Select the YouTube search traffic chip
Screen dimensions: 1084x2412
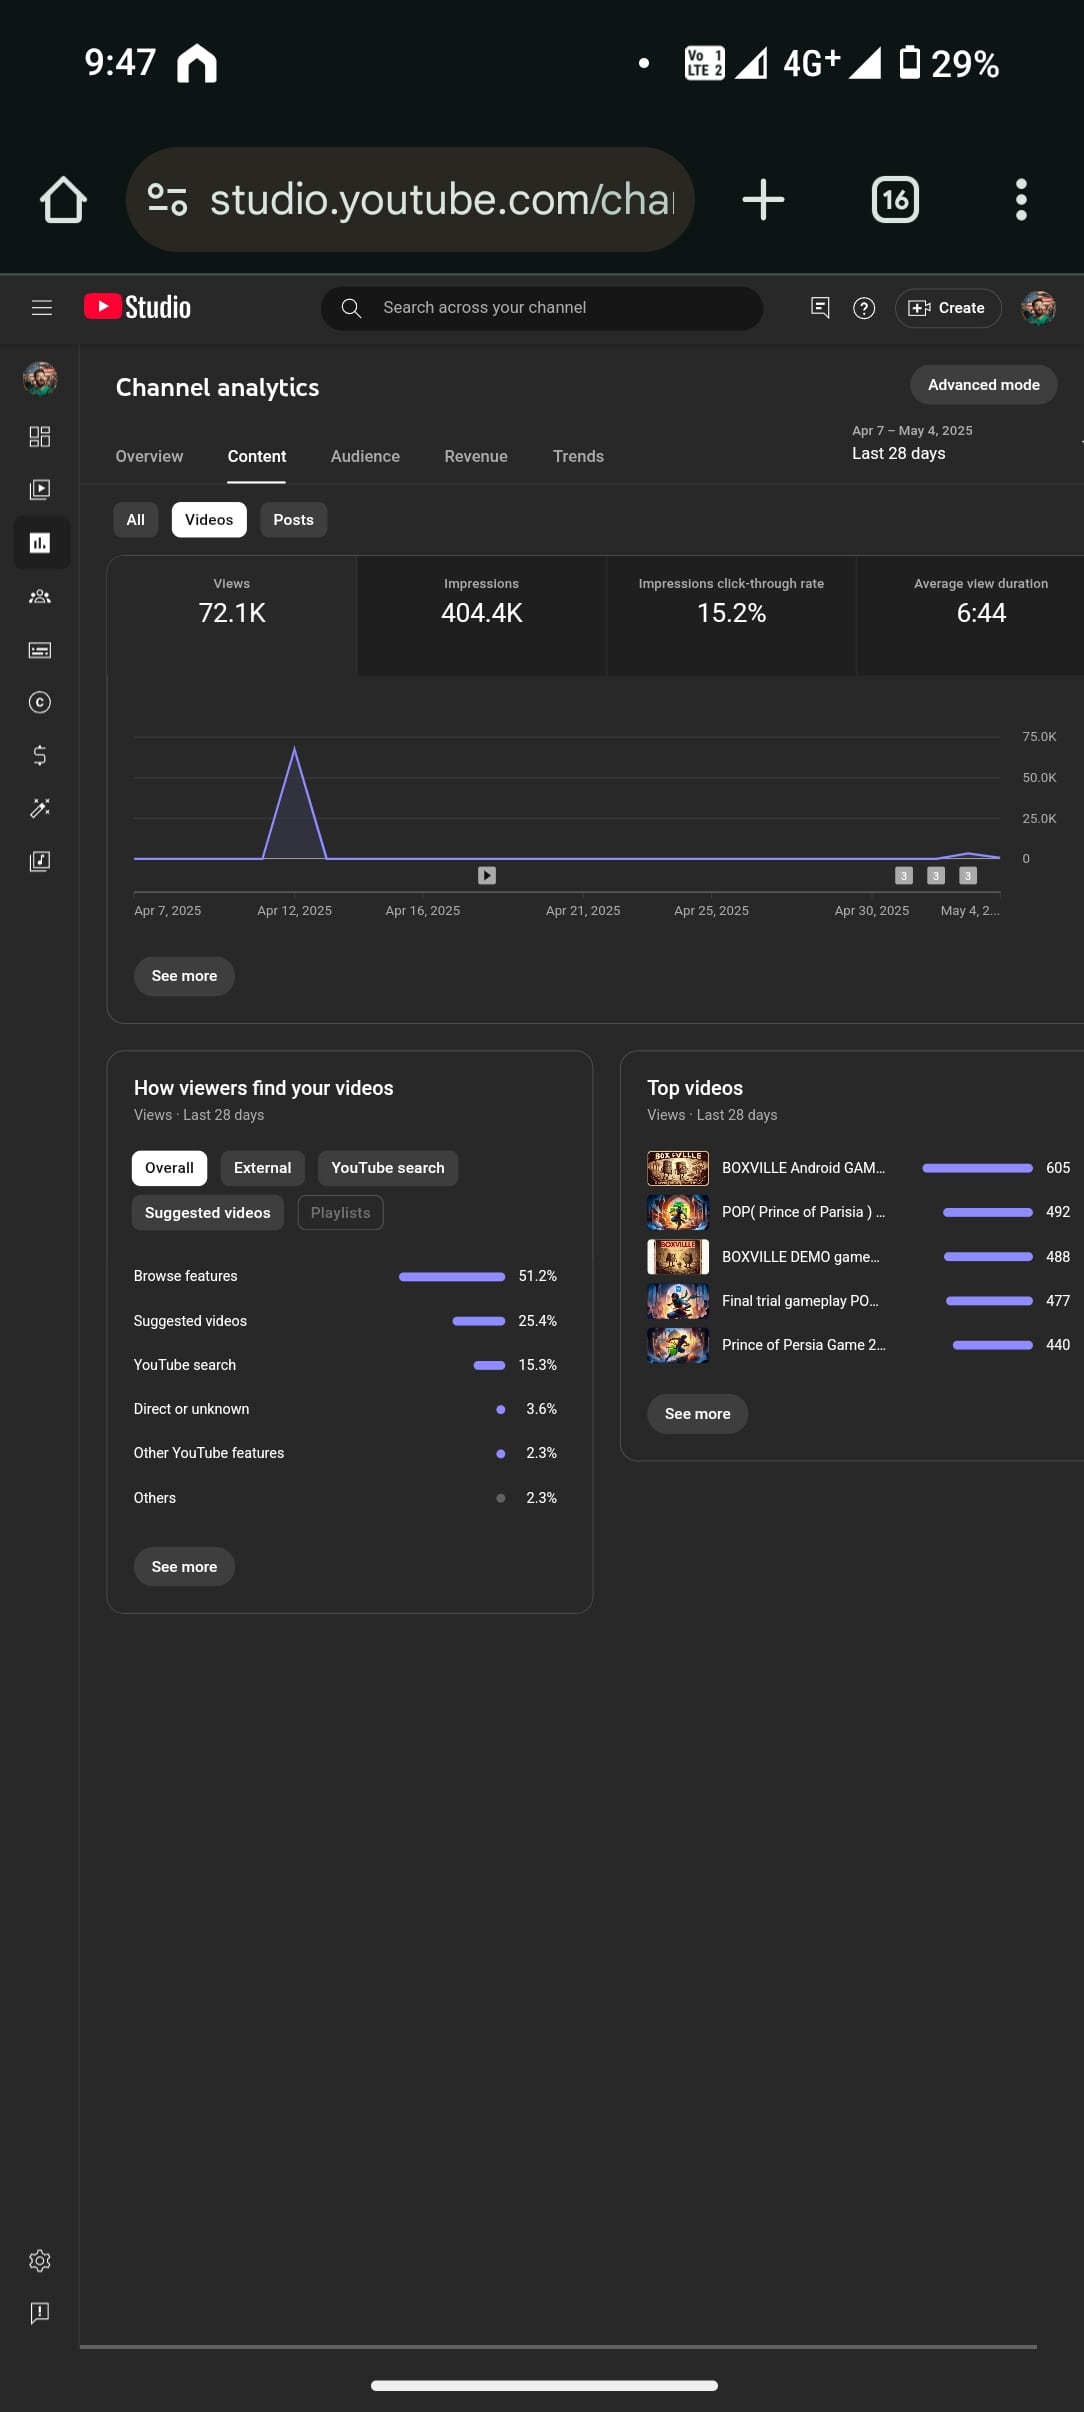(387, 1168)
